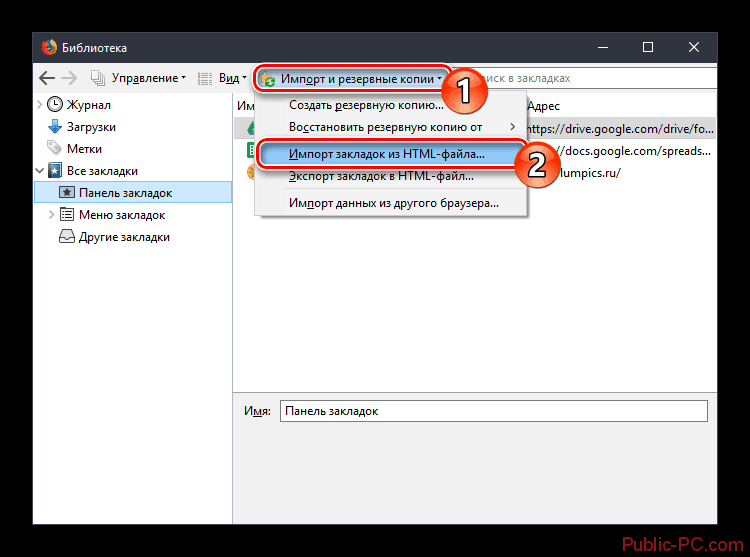750x557 pixels.
Task: Open the Вид dropdown menu
Action: [x=232, y=78]
